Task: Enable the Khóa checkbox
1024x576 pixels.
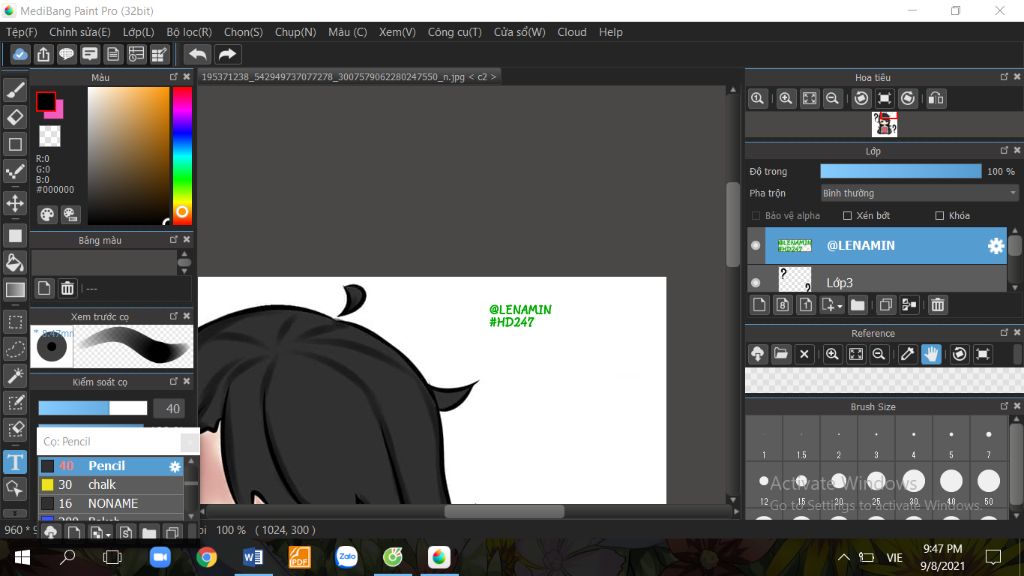Action: point(939,216)
